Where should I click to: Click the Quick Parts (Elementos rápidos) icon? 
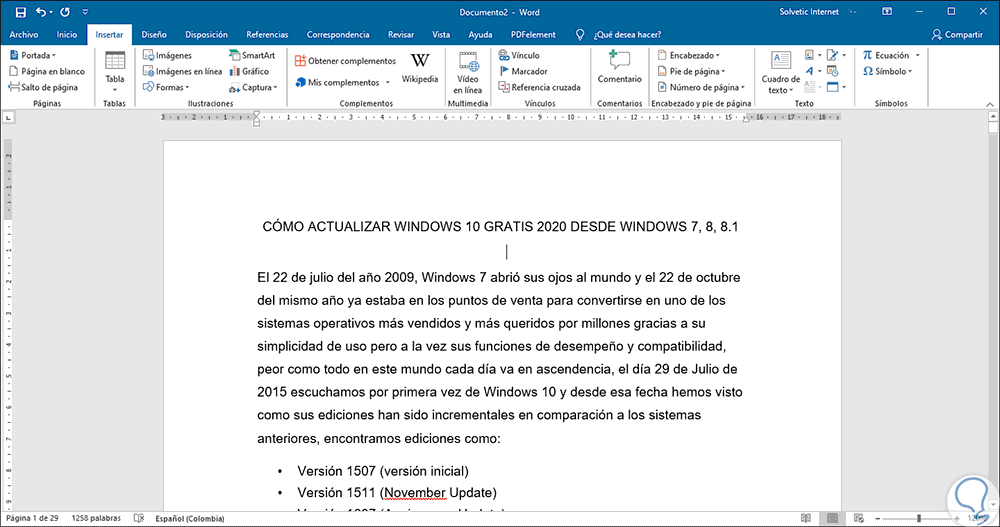click(809, 55)
